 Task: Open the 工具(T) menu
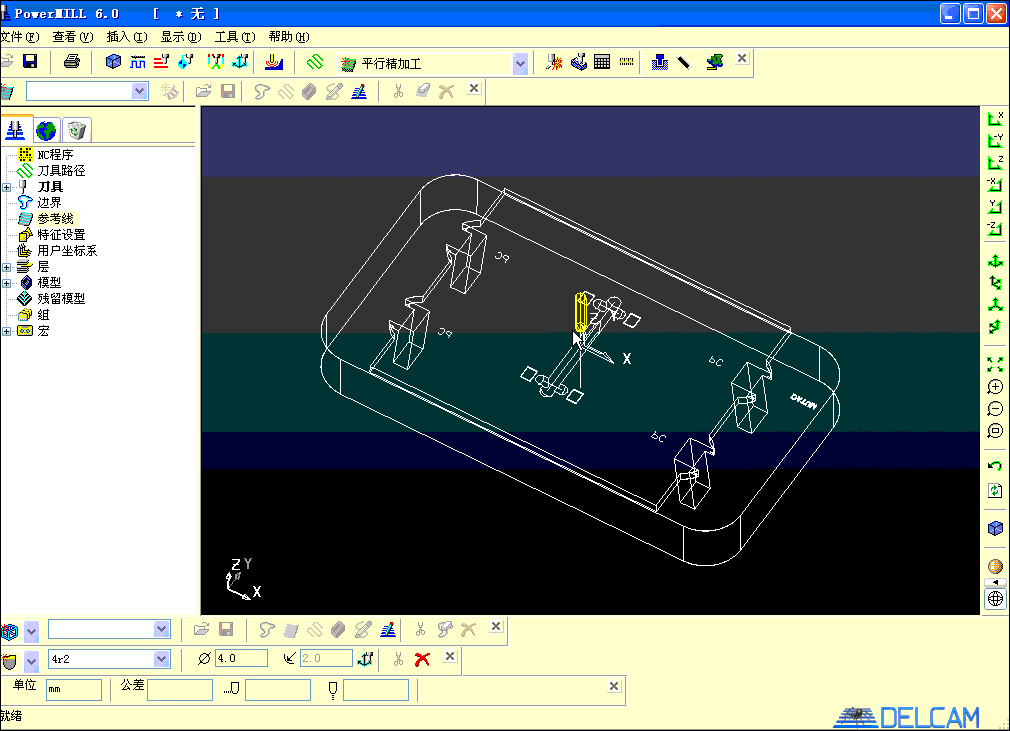[x=235, y=37]
